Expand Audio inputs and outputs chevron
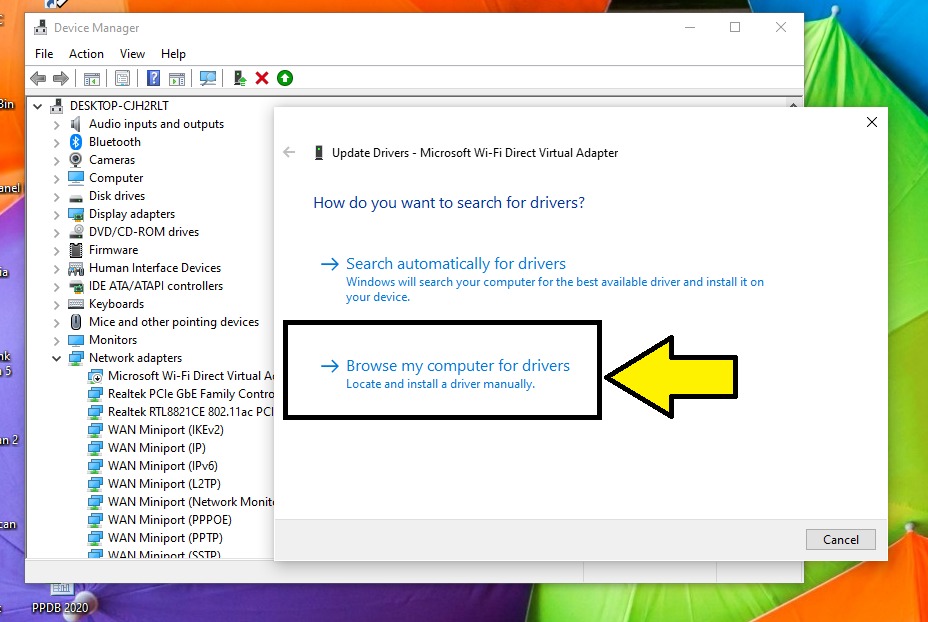The width and height of the screenshot is (928, 622). (57, 125)
